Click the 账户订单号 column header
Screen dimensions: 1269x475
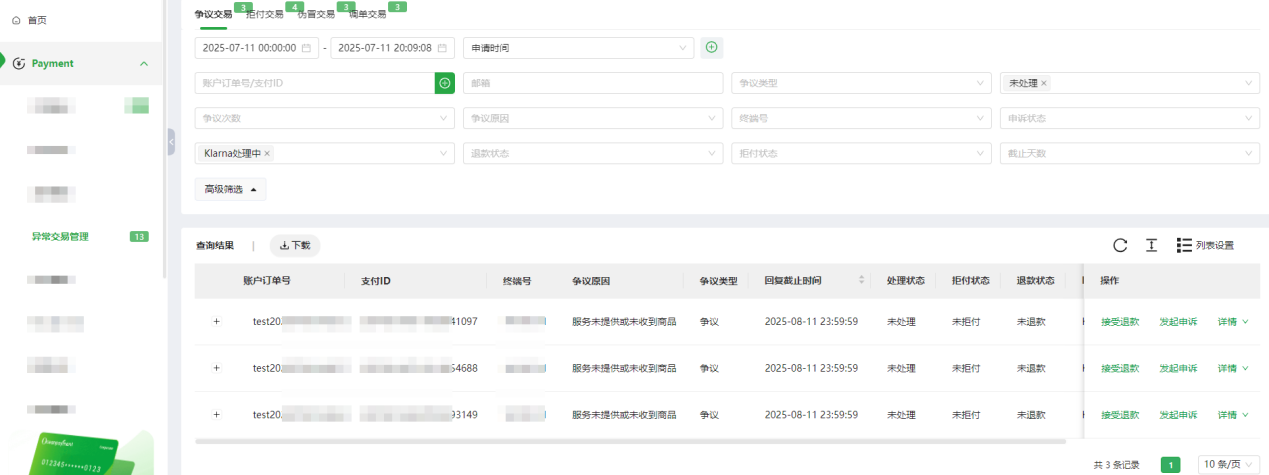267,281
